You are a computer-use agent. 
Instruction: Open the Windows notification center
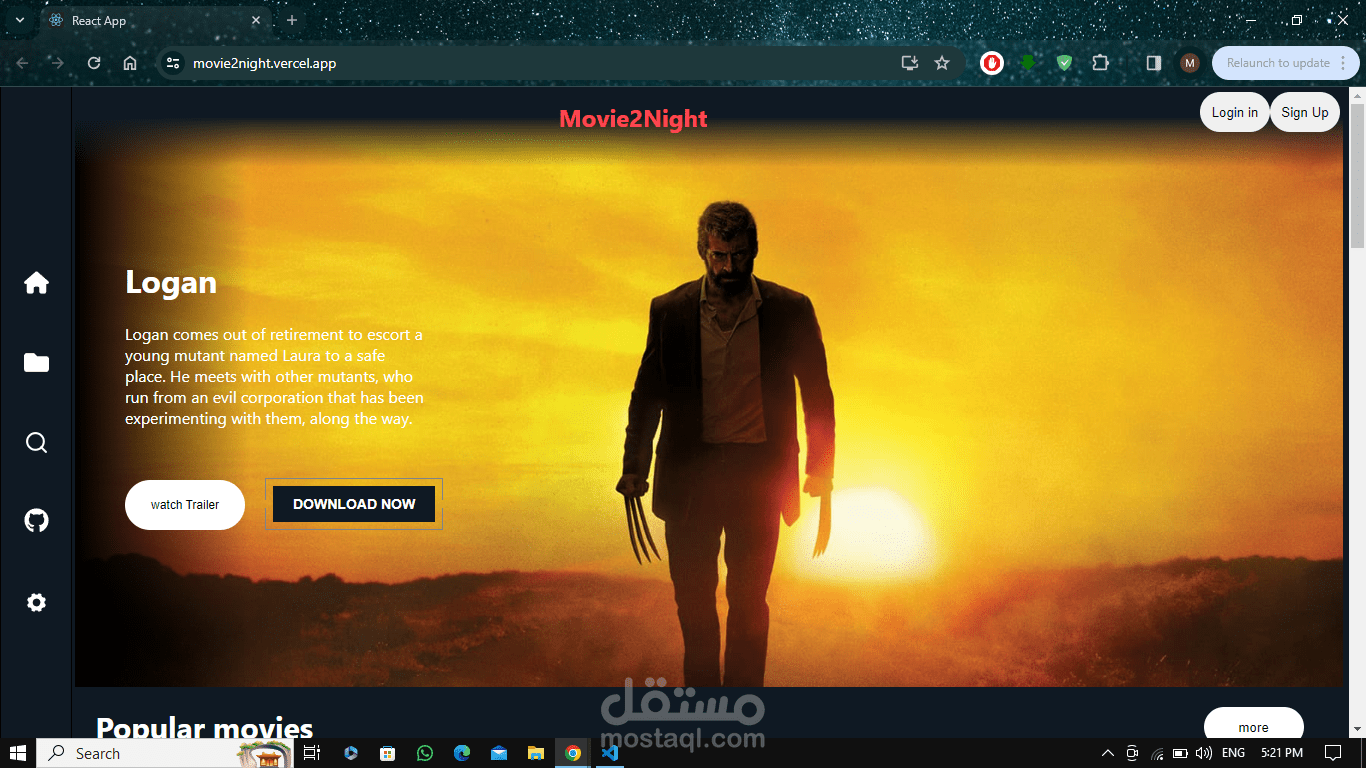(1333, 753)
